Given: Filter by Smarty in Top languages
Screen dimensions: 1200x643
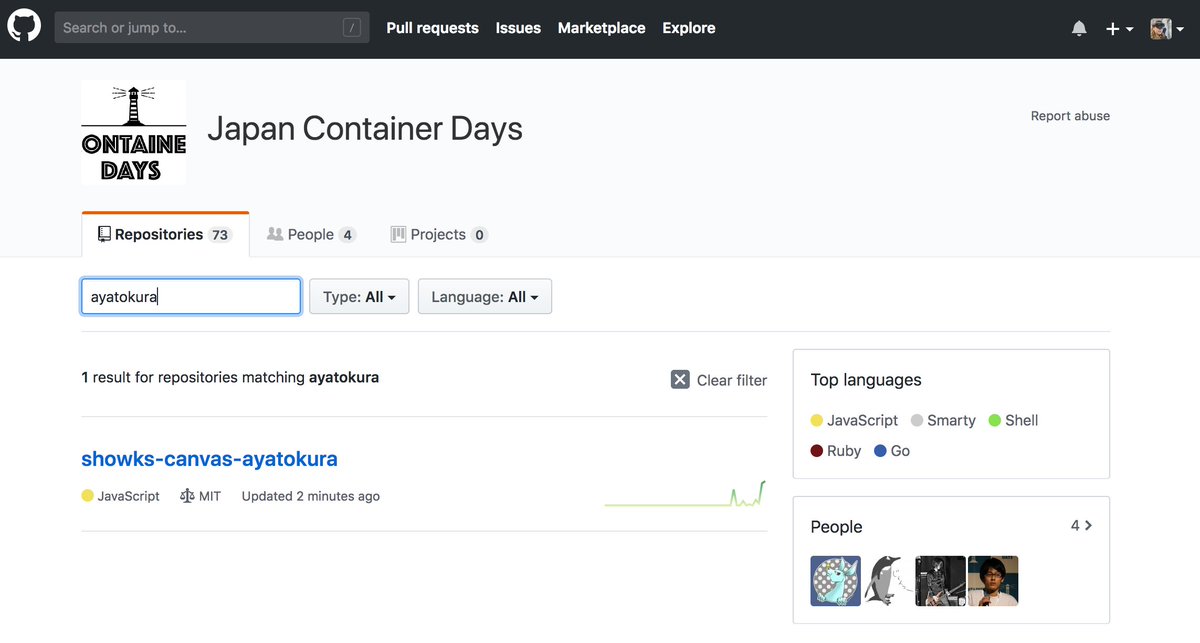Looking at the screenshot, I should pyautogui.click(x=943, y=421).
